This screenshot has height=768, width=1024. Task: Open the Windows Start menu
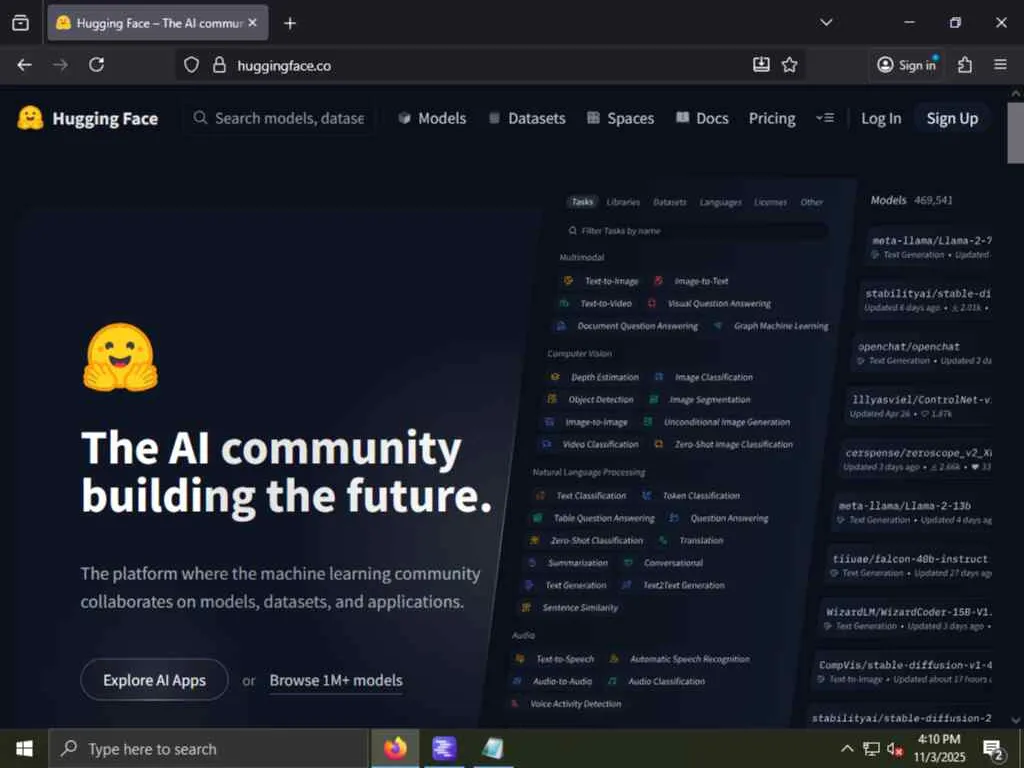24,748
